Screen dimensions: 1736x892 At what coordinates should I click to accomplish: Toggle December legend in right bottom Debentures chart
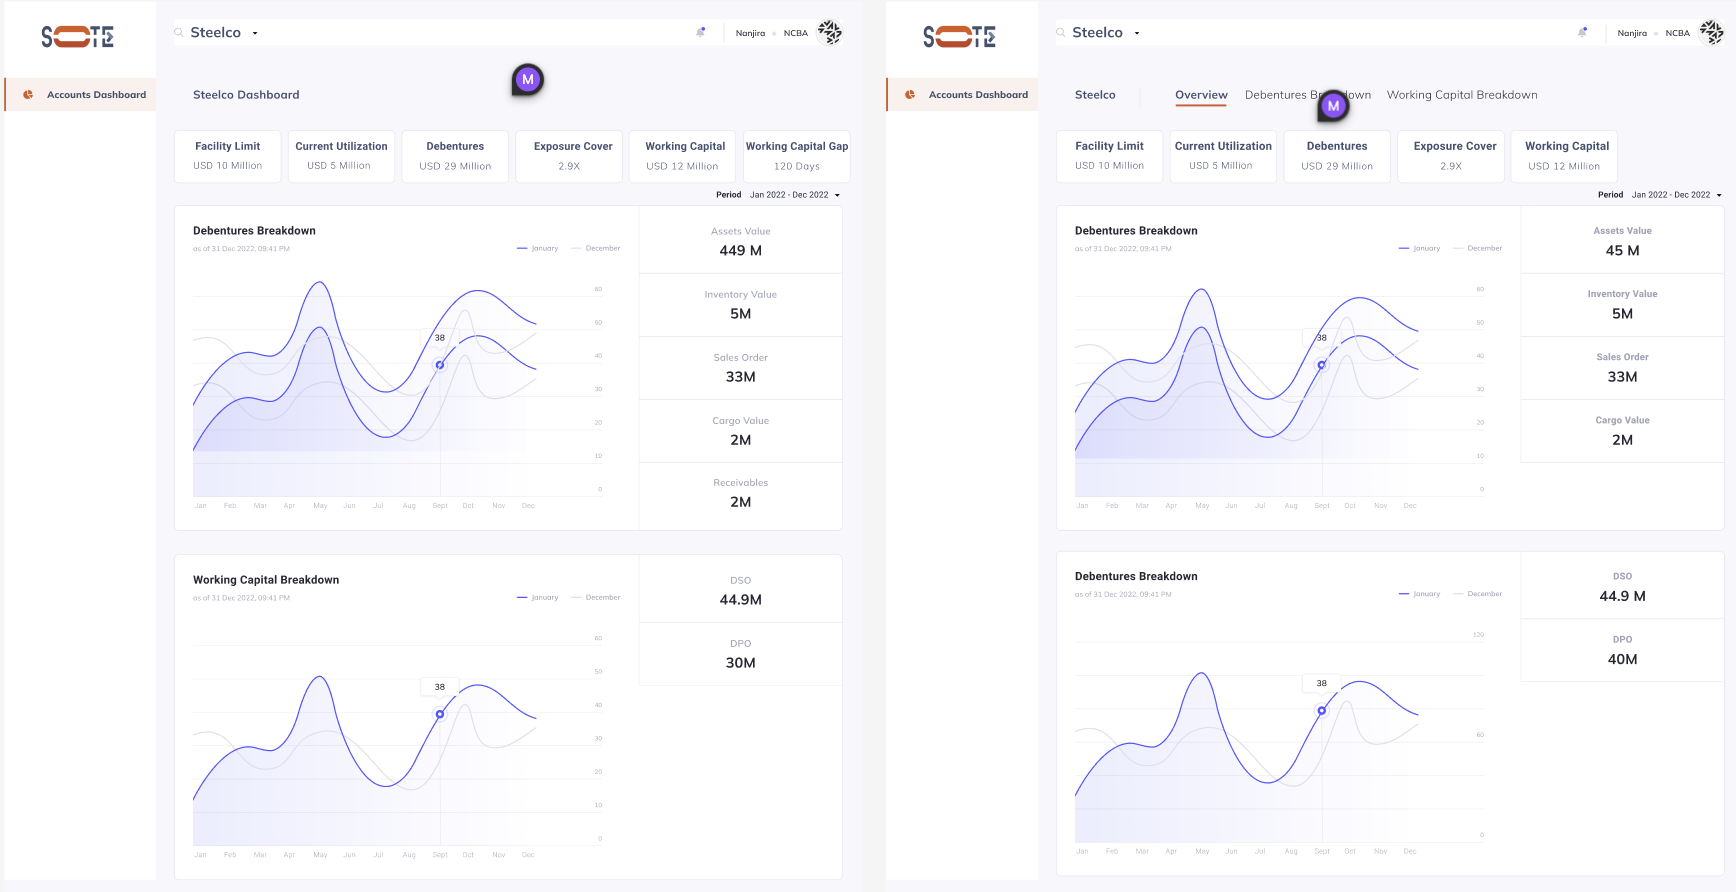point(1478,594)
